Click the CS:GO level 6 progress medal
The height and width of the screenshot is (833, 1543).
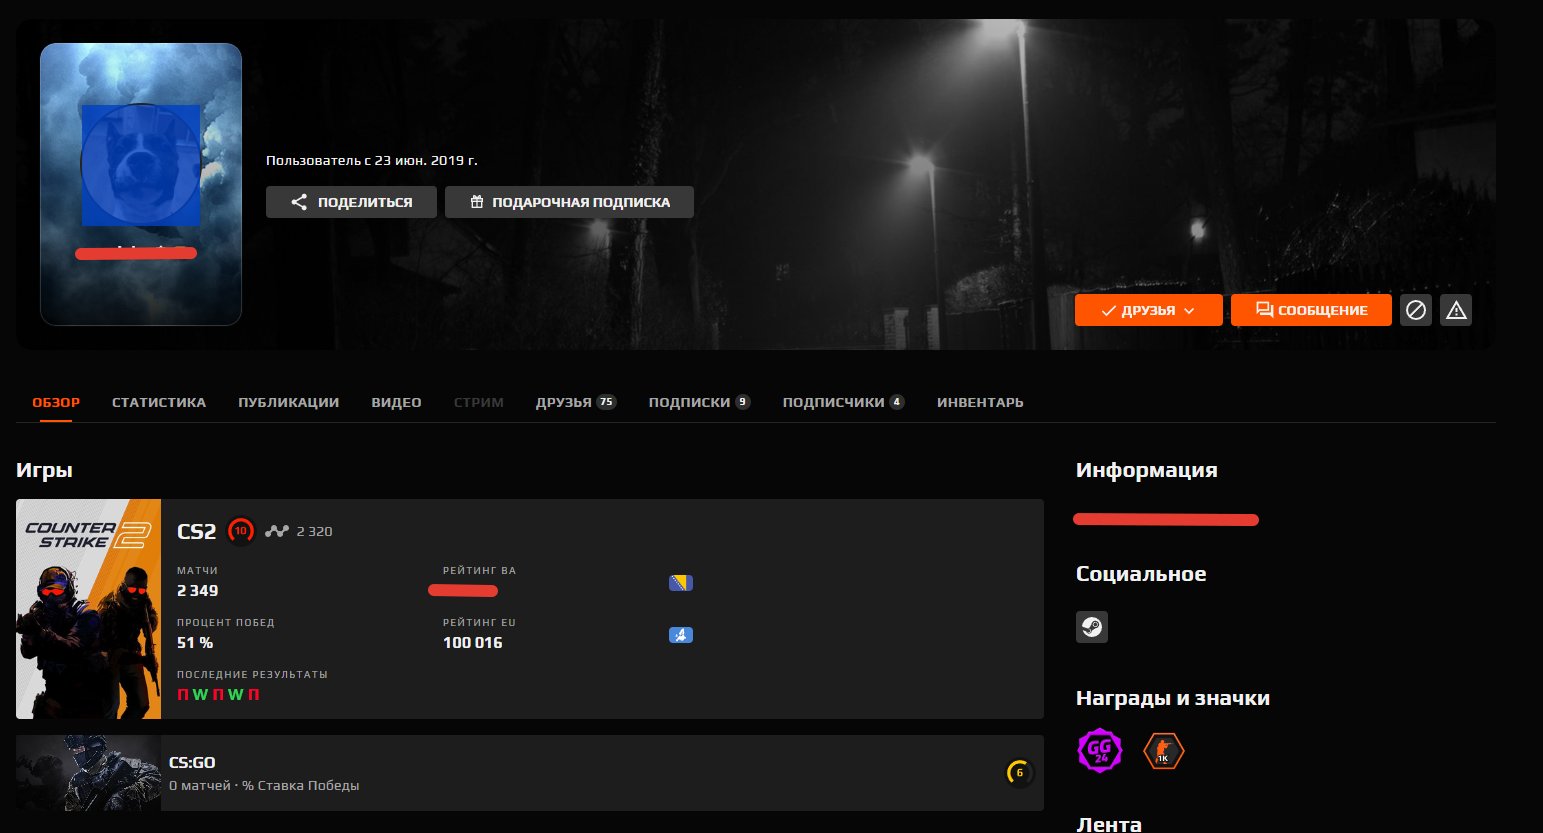(x=1018, y=773)
